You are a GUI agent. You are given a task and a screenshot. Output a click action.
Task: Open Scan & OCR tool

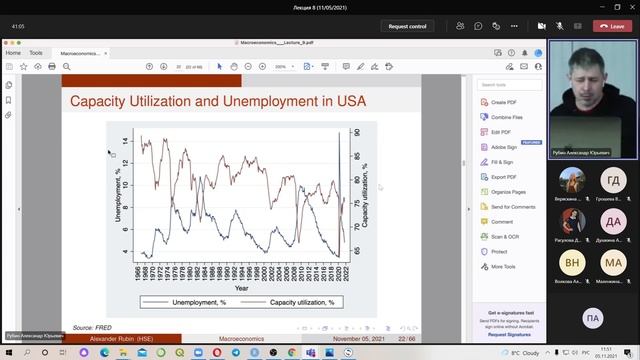pyautogui.click(x=500, y=237)
